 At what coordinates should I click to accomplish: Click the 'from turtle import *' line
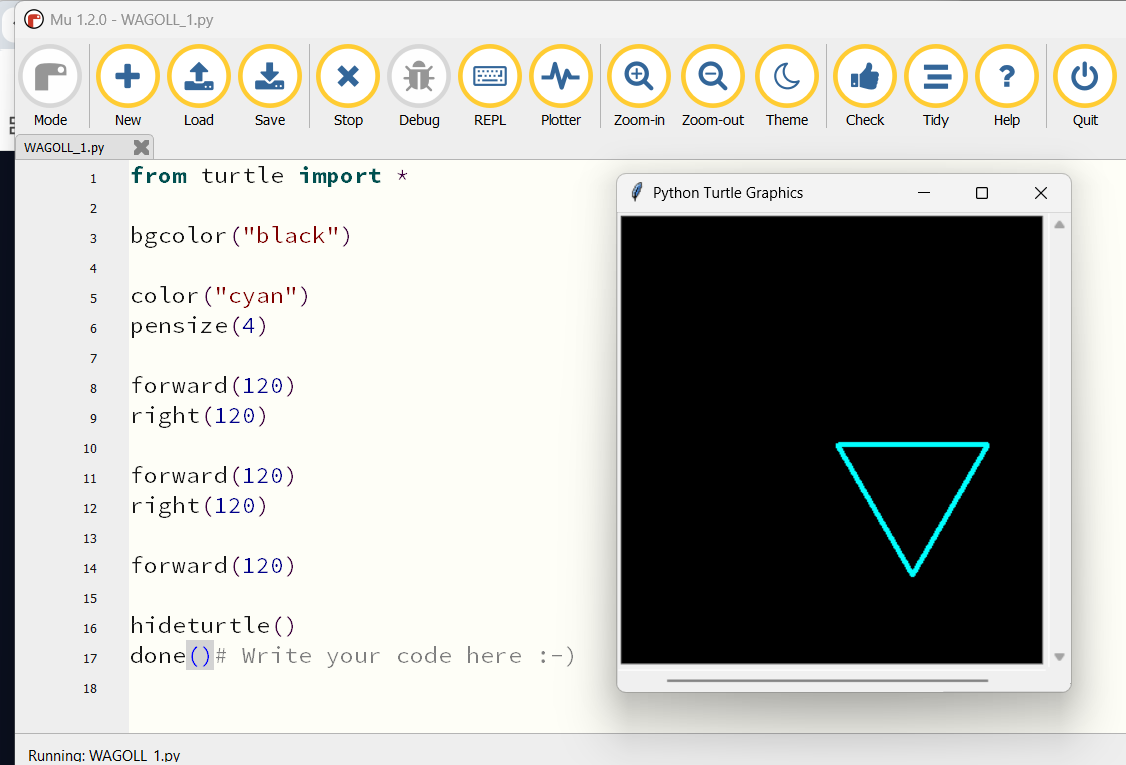269,176
